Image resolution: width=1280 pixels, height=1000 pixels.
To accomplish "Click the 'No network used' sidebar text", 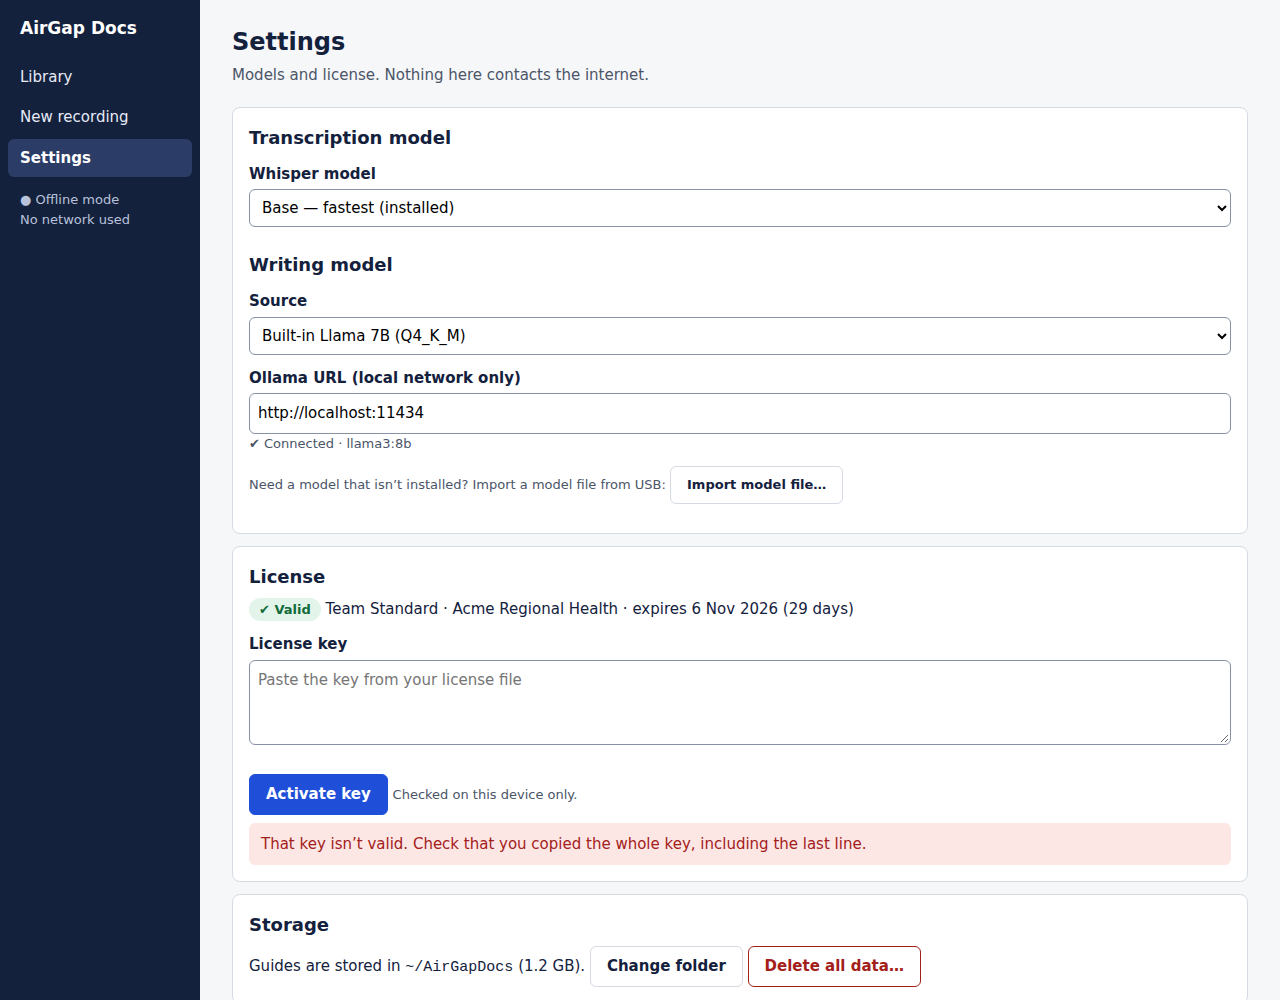I will point(75,220).
